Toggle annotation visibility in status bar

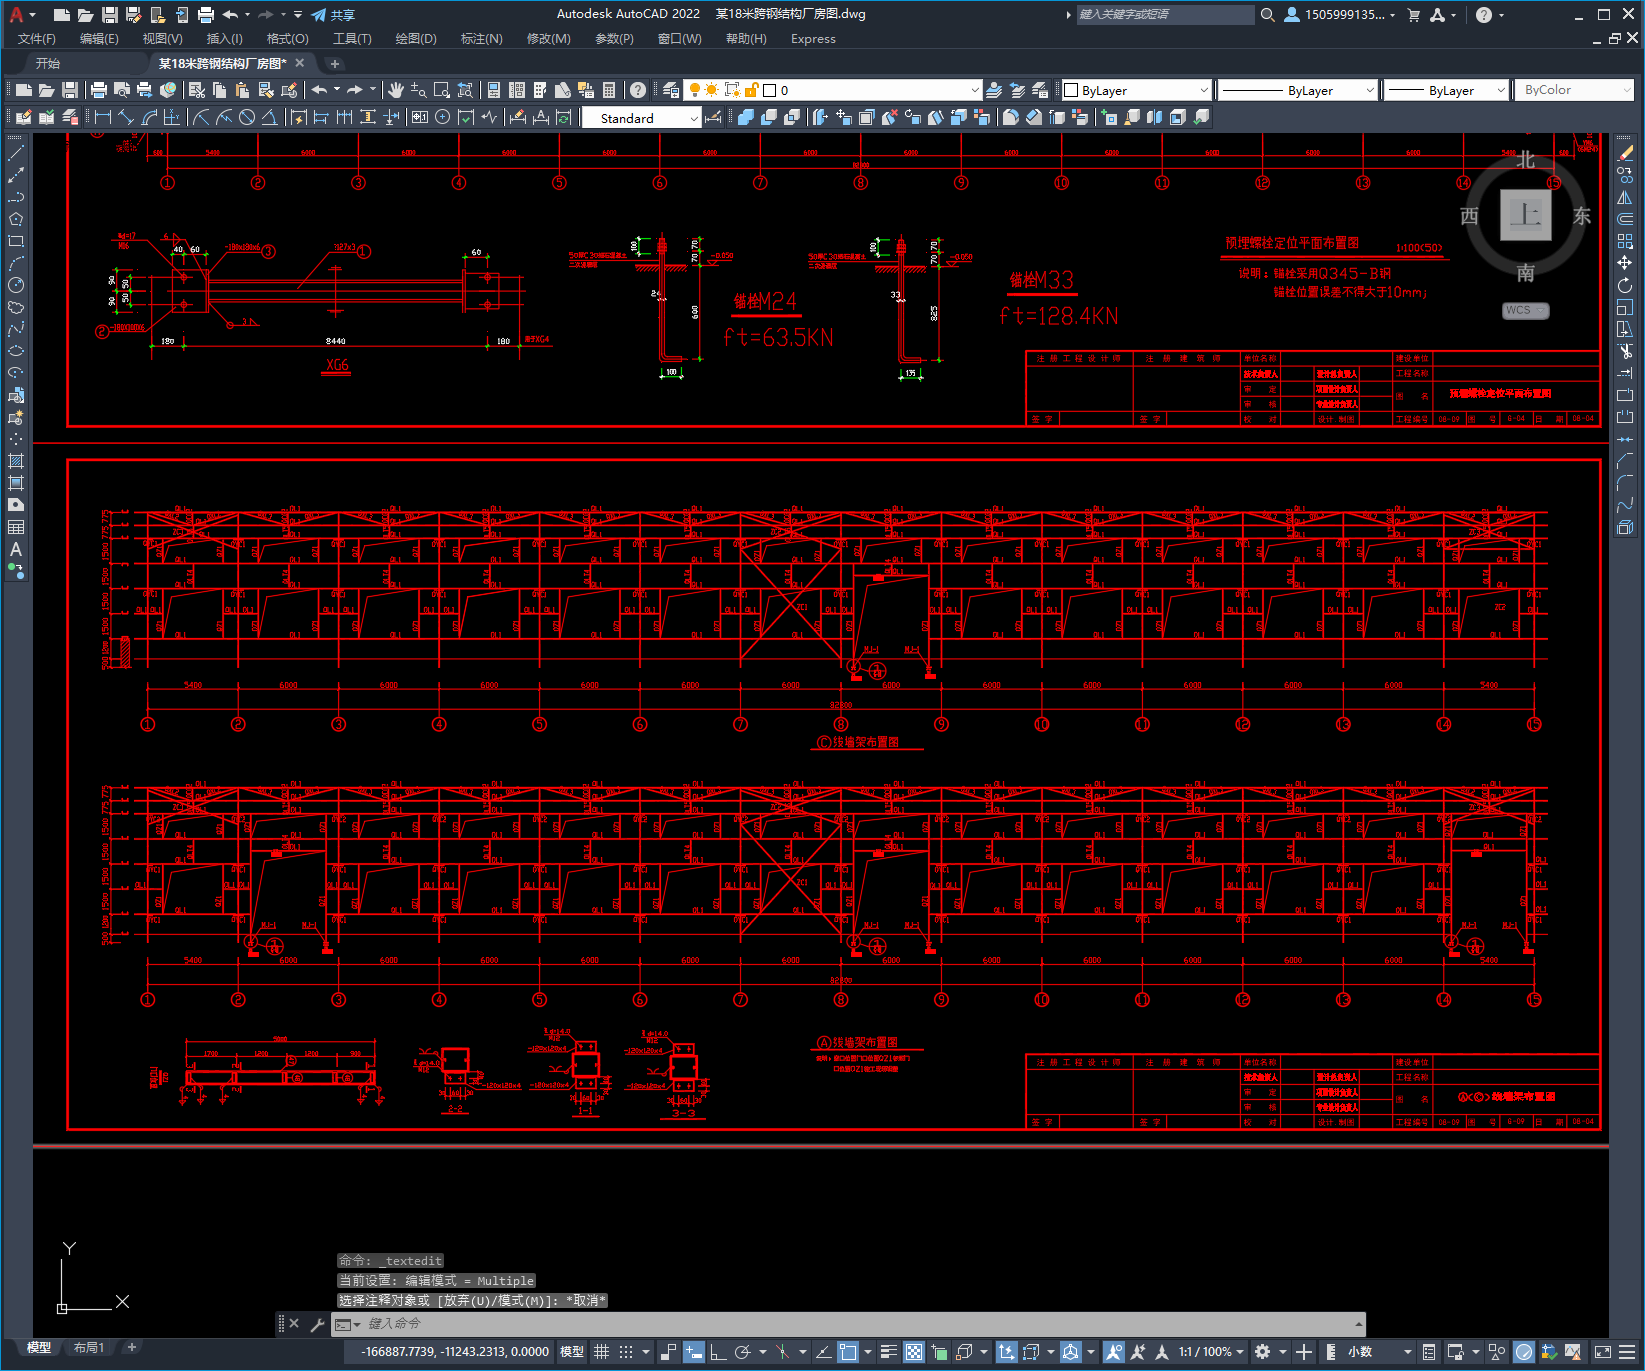click(1113, 1352)
